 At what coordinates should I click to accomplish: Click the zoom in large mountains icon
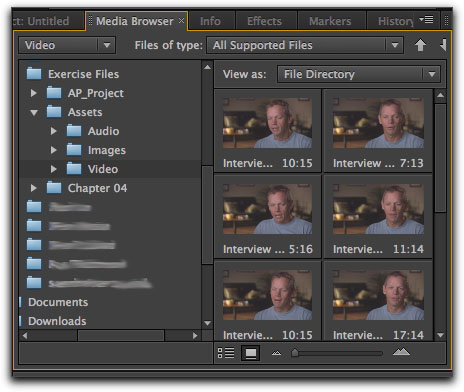(x=401, y=352)
